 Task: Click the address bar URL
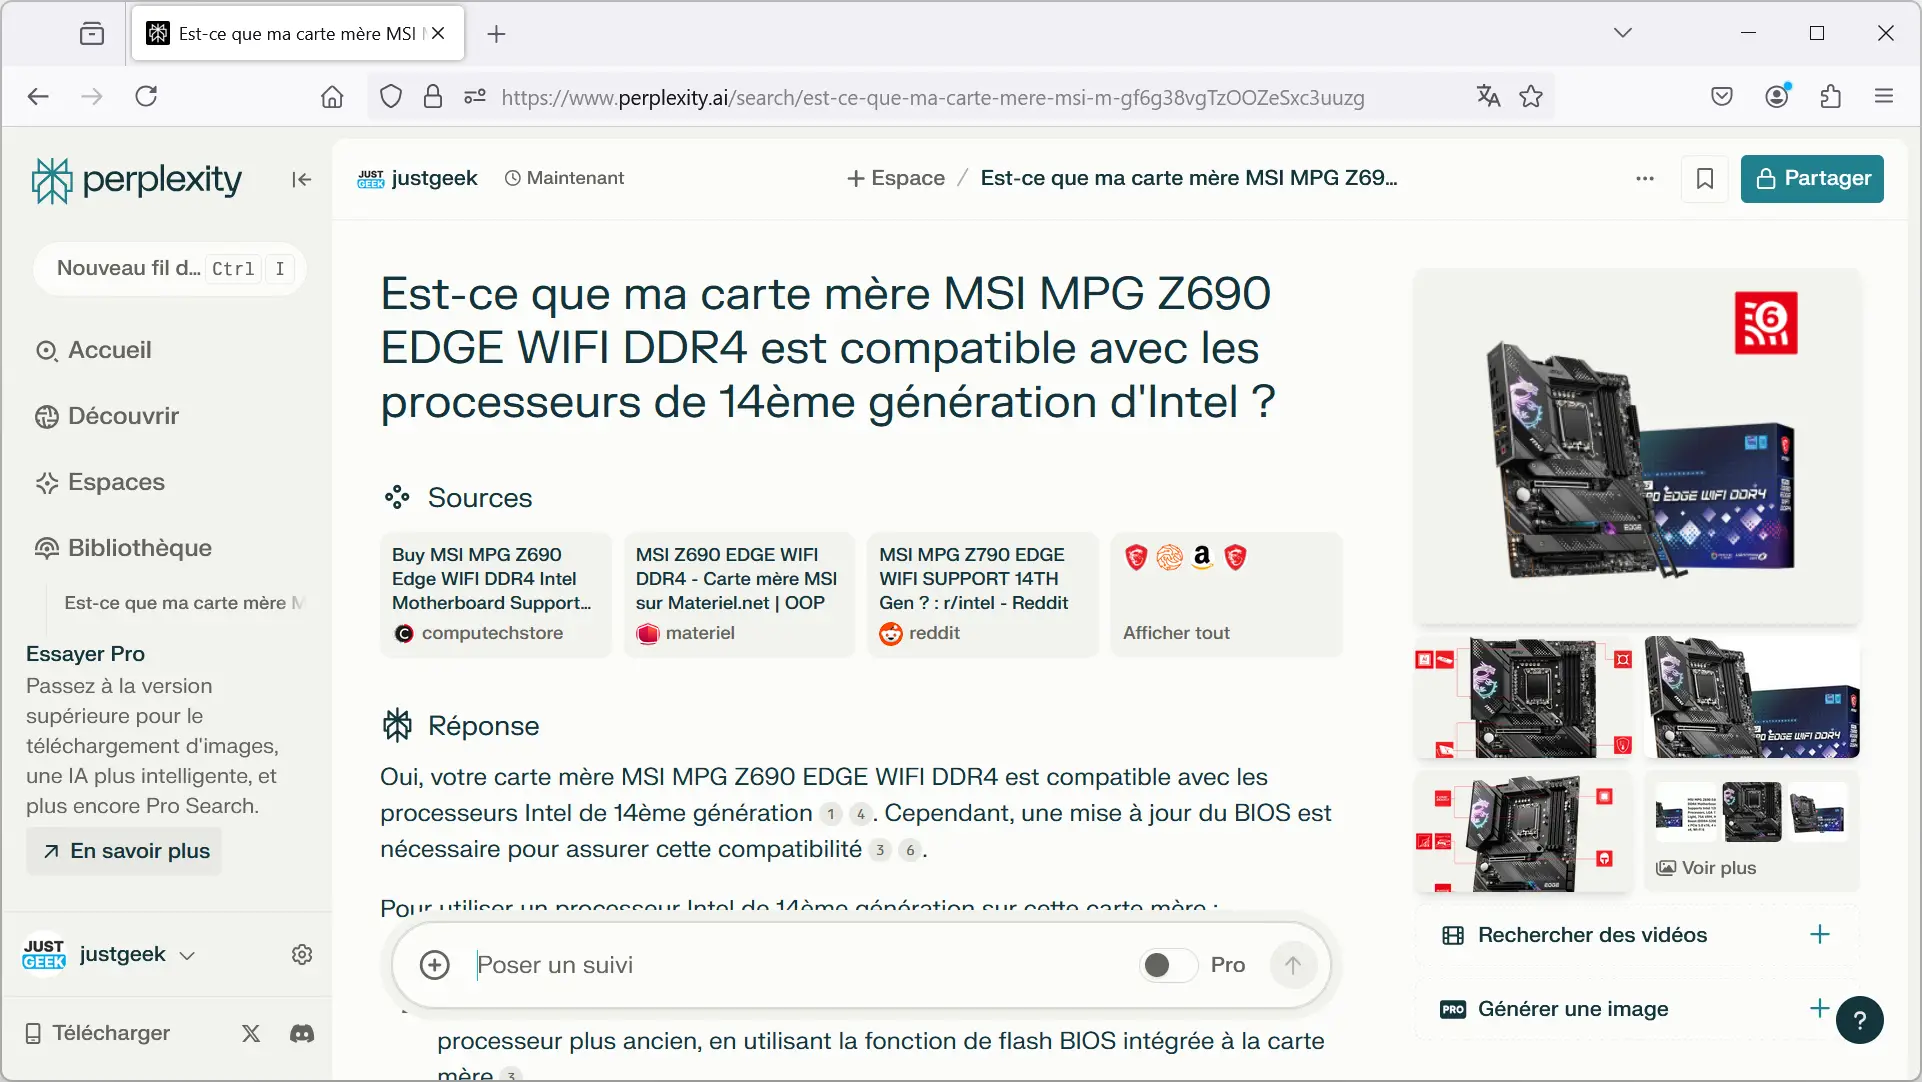click(932, 98)
